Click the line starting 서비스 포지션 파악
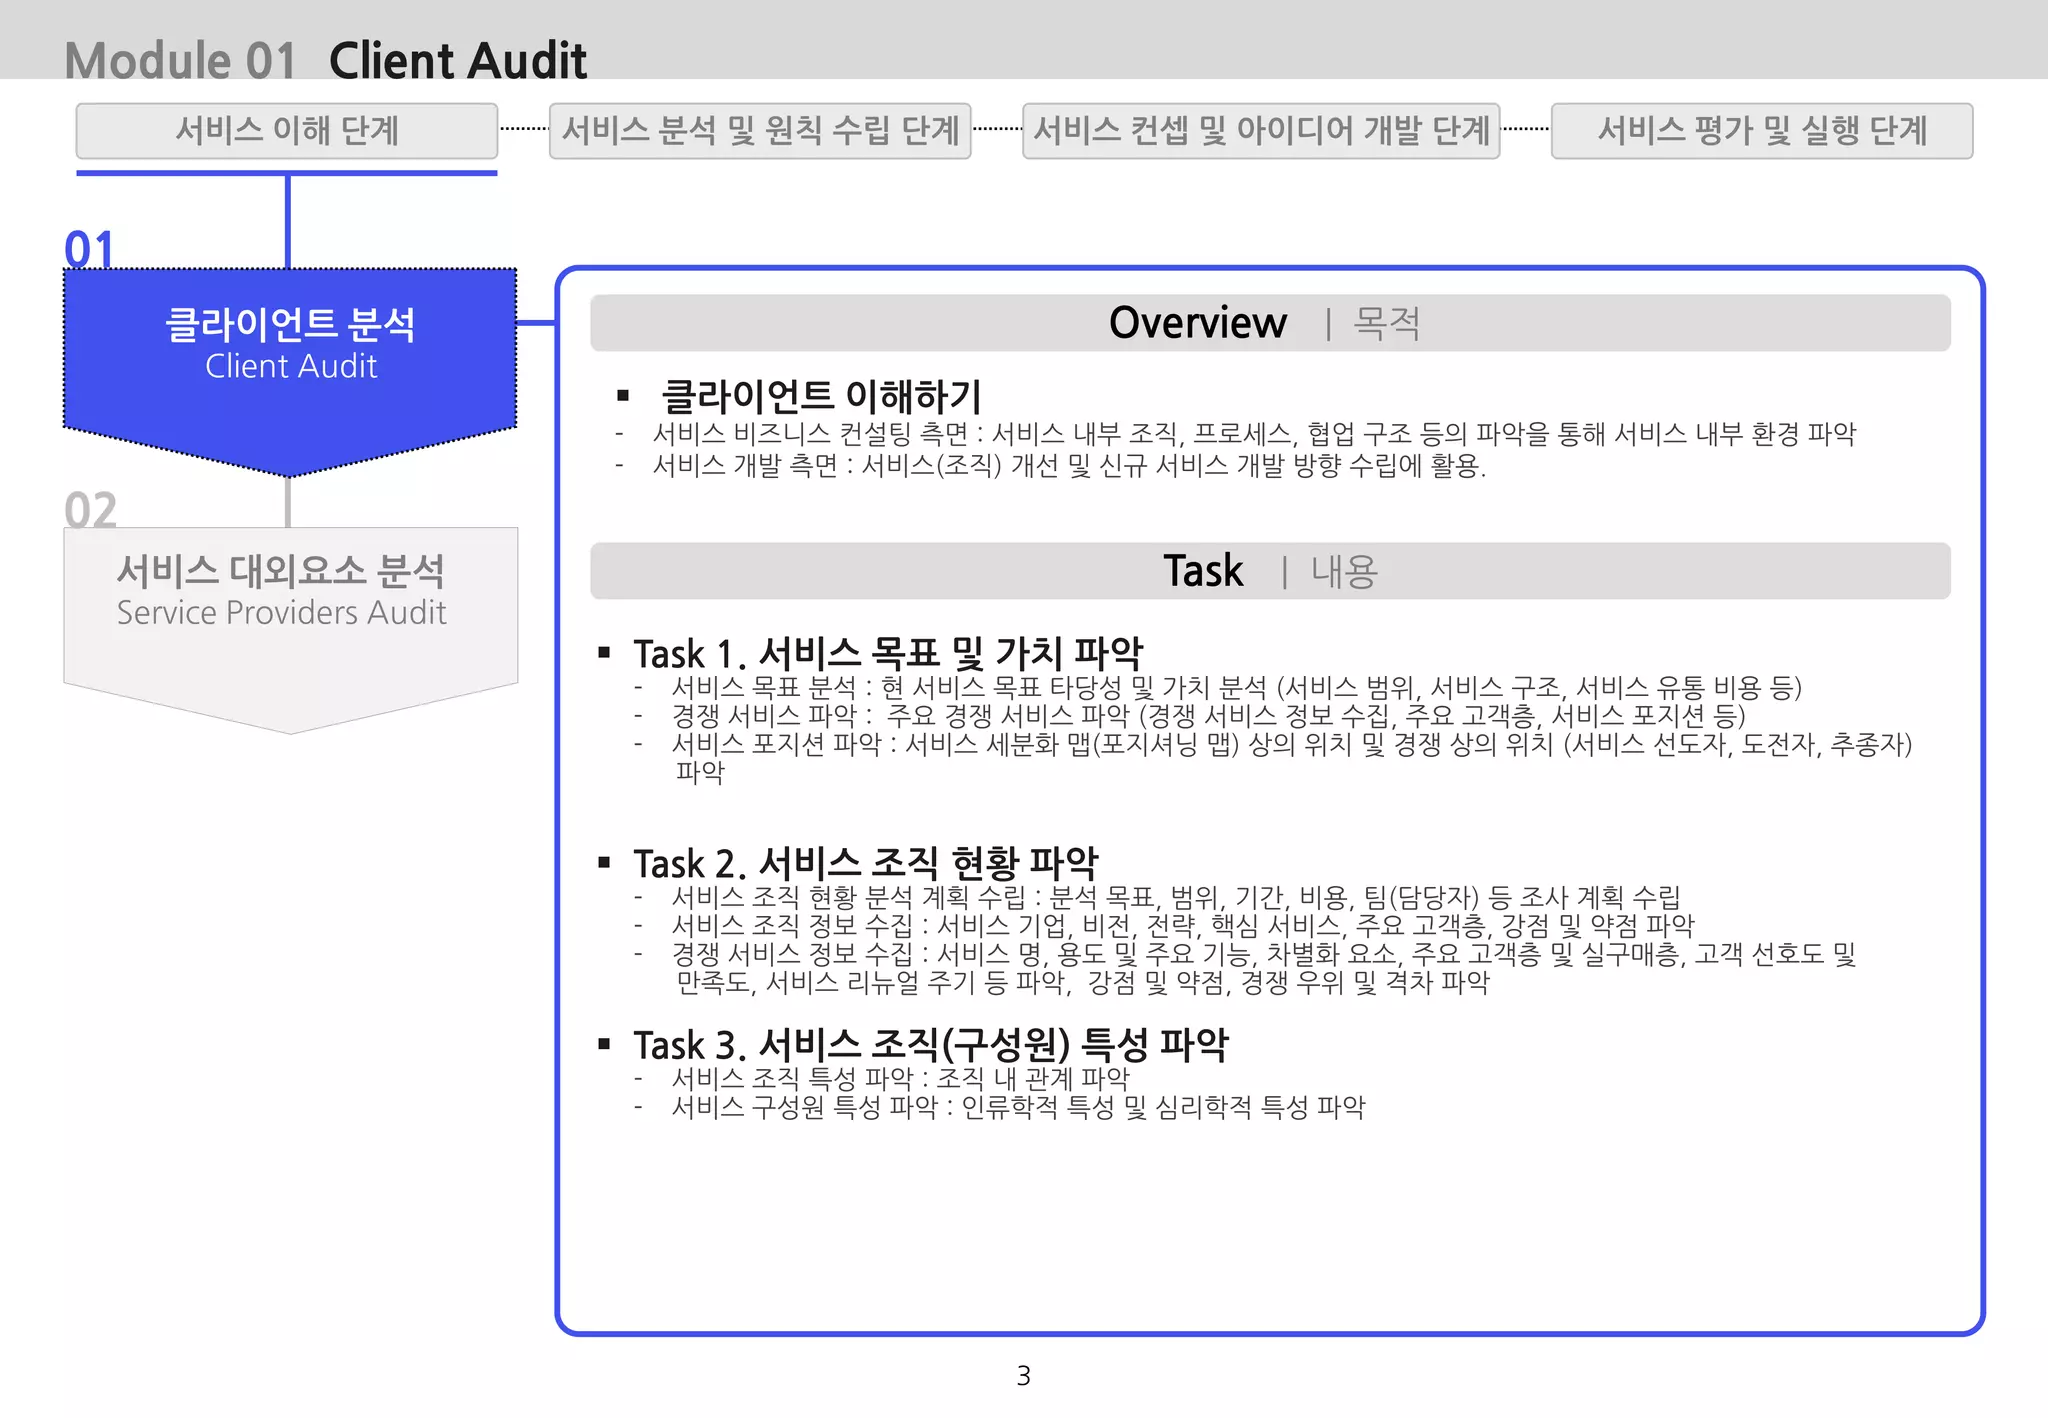Screen dimensions: 2048x1418 point(1291,758)
